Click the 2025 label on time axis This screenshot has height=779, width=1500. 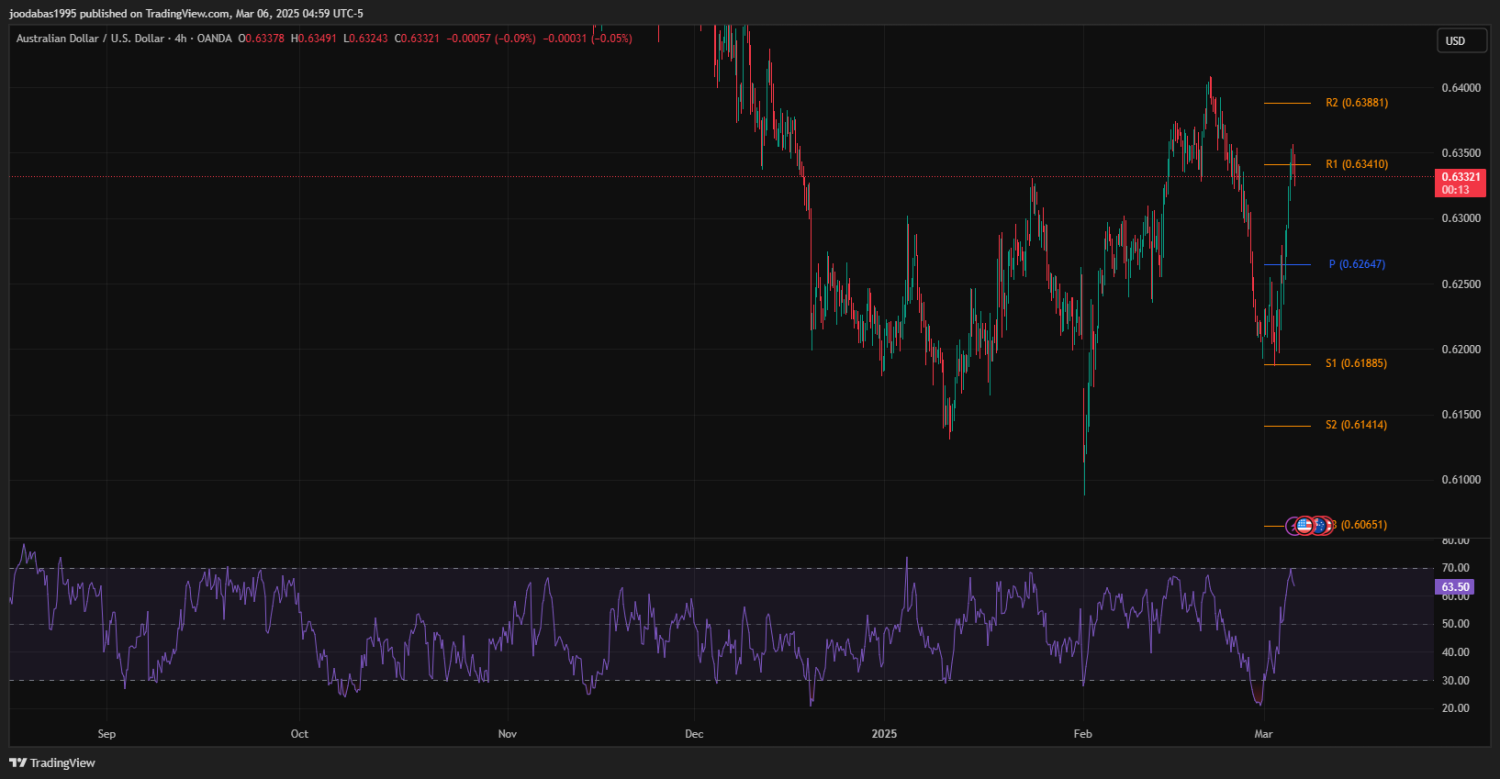click(x=883, y=734)
